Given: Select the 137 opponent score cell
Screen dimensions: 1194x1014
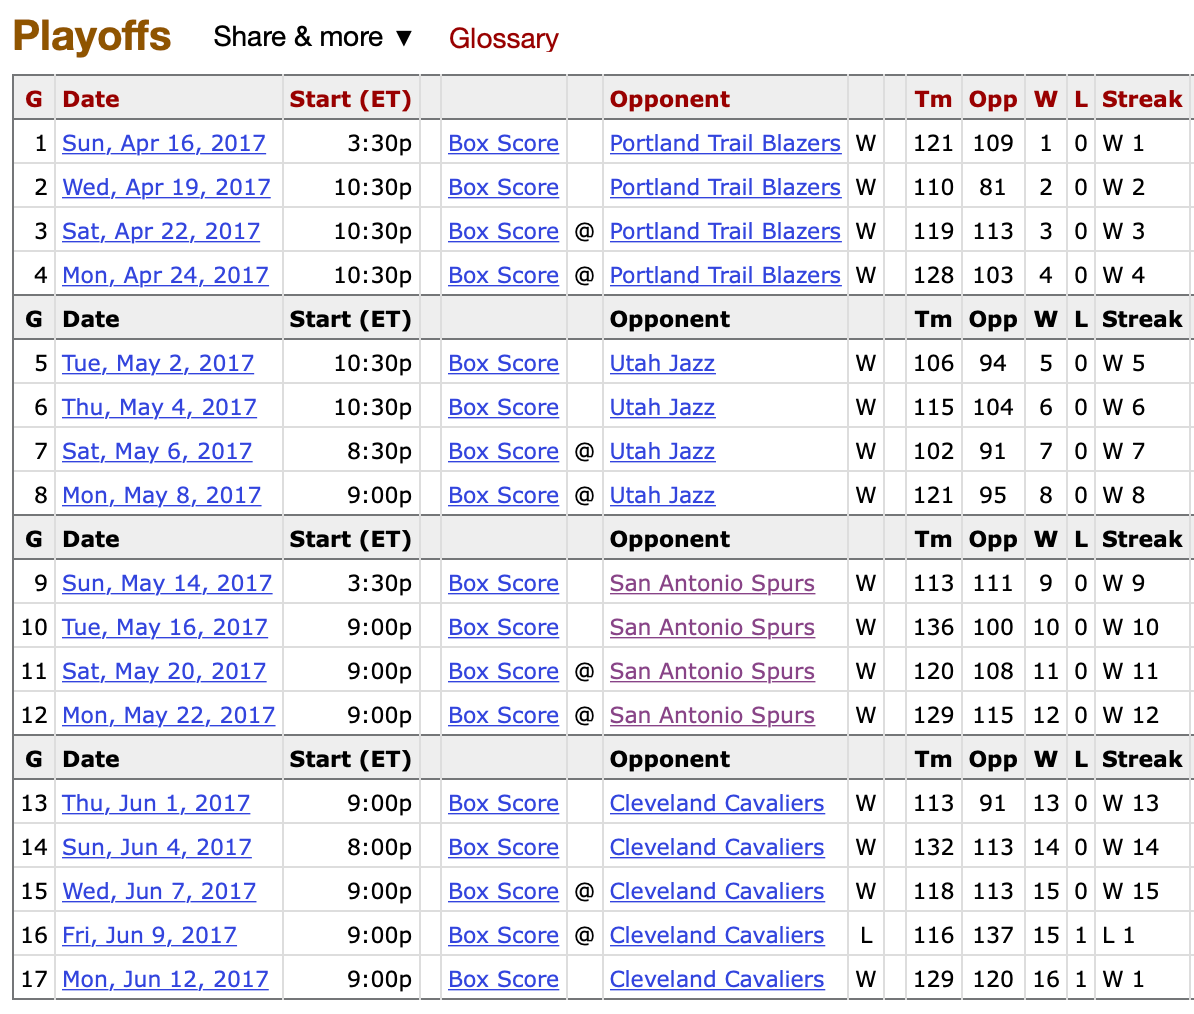Looking at the screenshot, I should click(993, 936).
